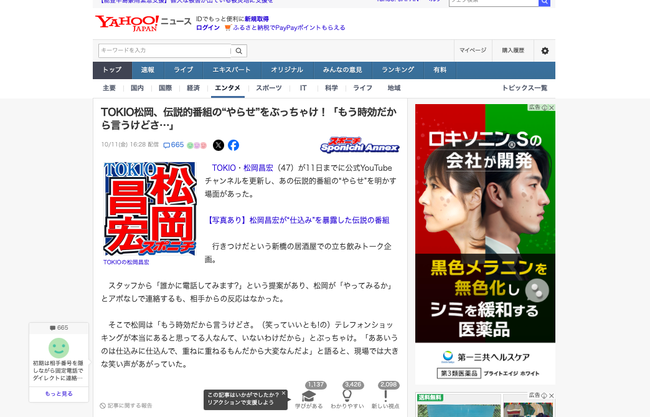650x417 pixels.
Task: Click the 新規取得 link
Action: point(257,19)
